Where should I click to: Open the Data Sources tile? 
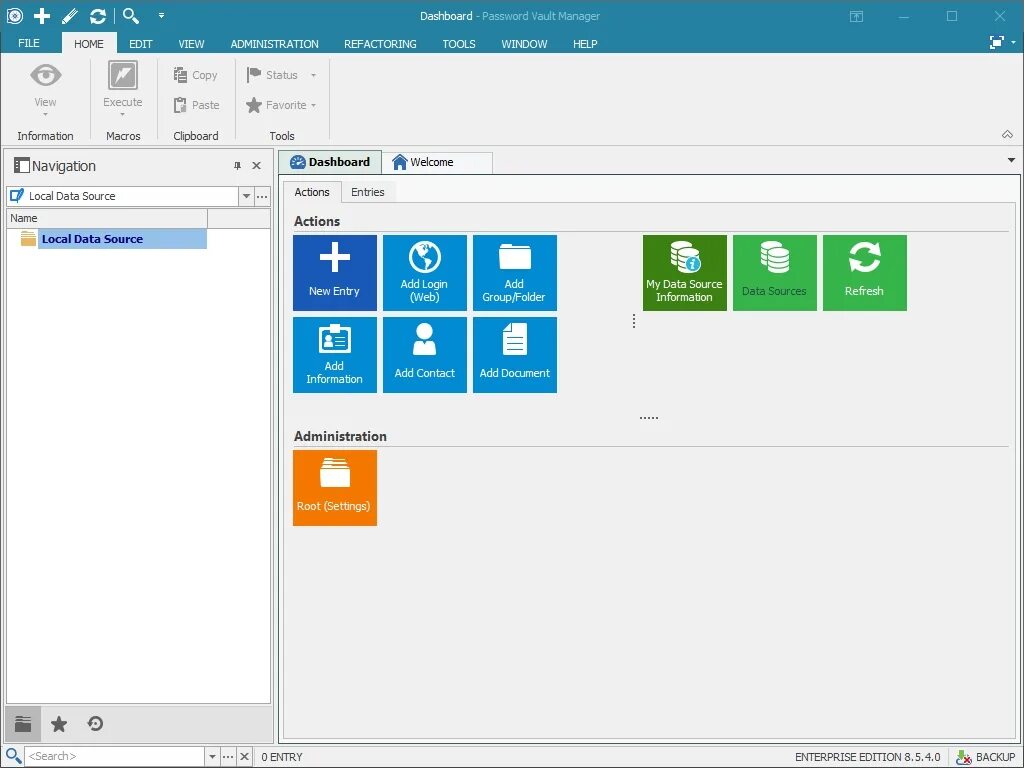[775, 273]
